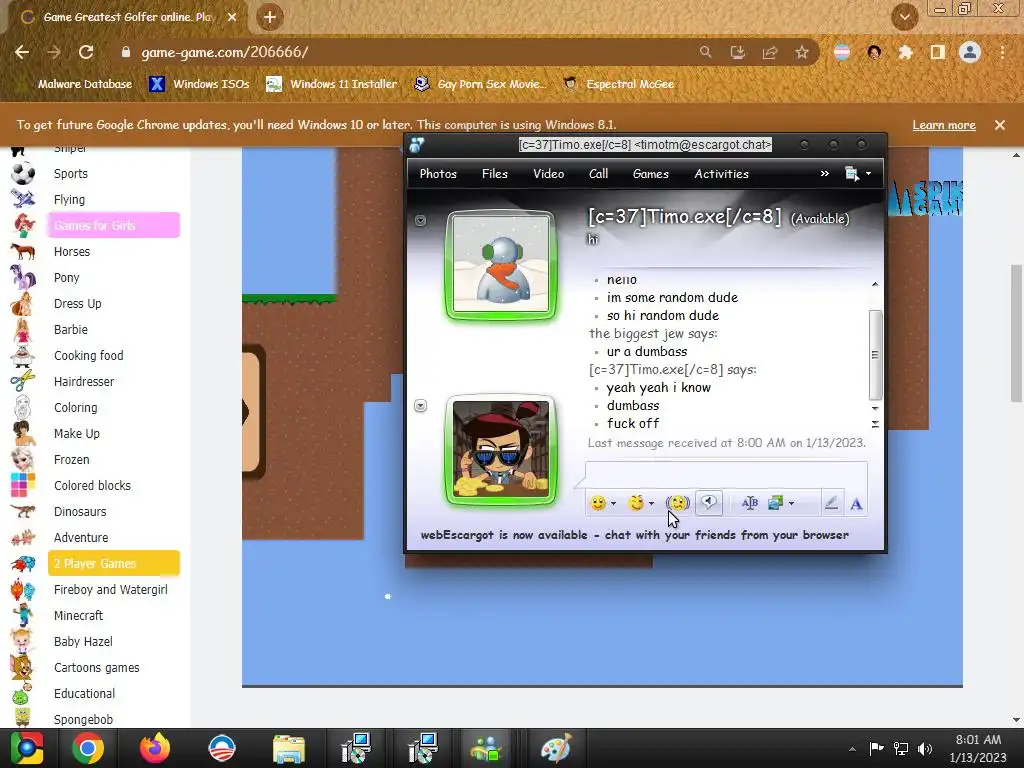This screenshot has height=768, width=1024.
Task: Click the Sports soccer ball icon
Action: [23, 174]
